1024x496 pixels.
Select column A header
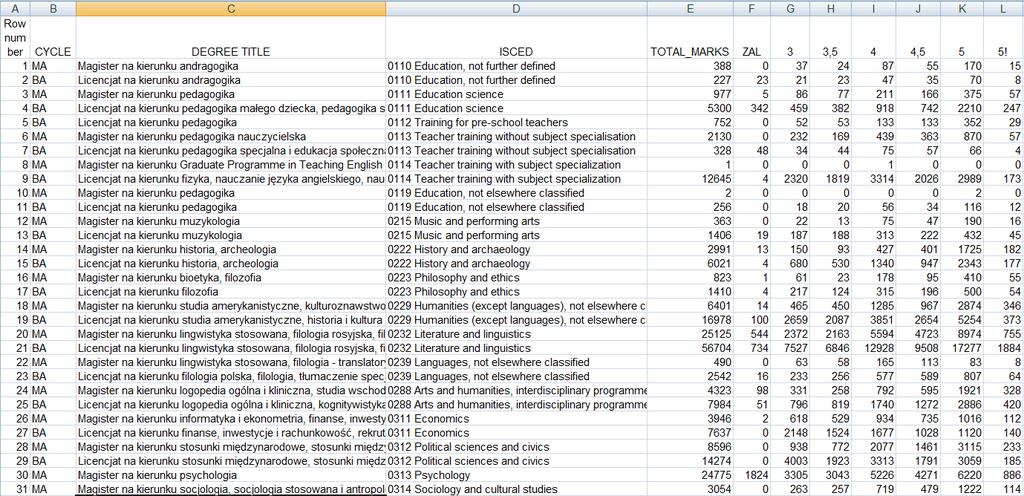coord(15,8)
